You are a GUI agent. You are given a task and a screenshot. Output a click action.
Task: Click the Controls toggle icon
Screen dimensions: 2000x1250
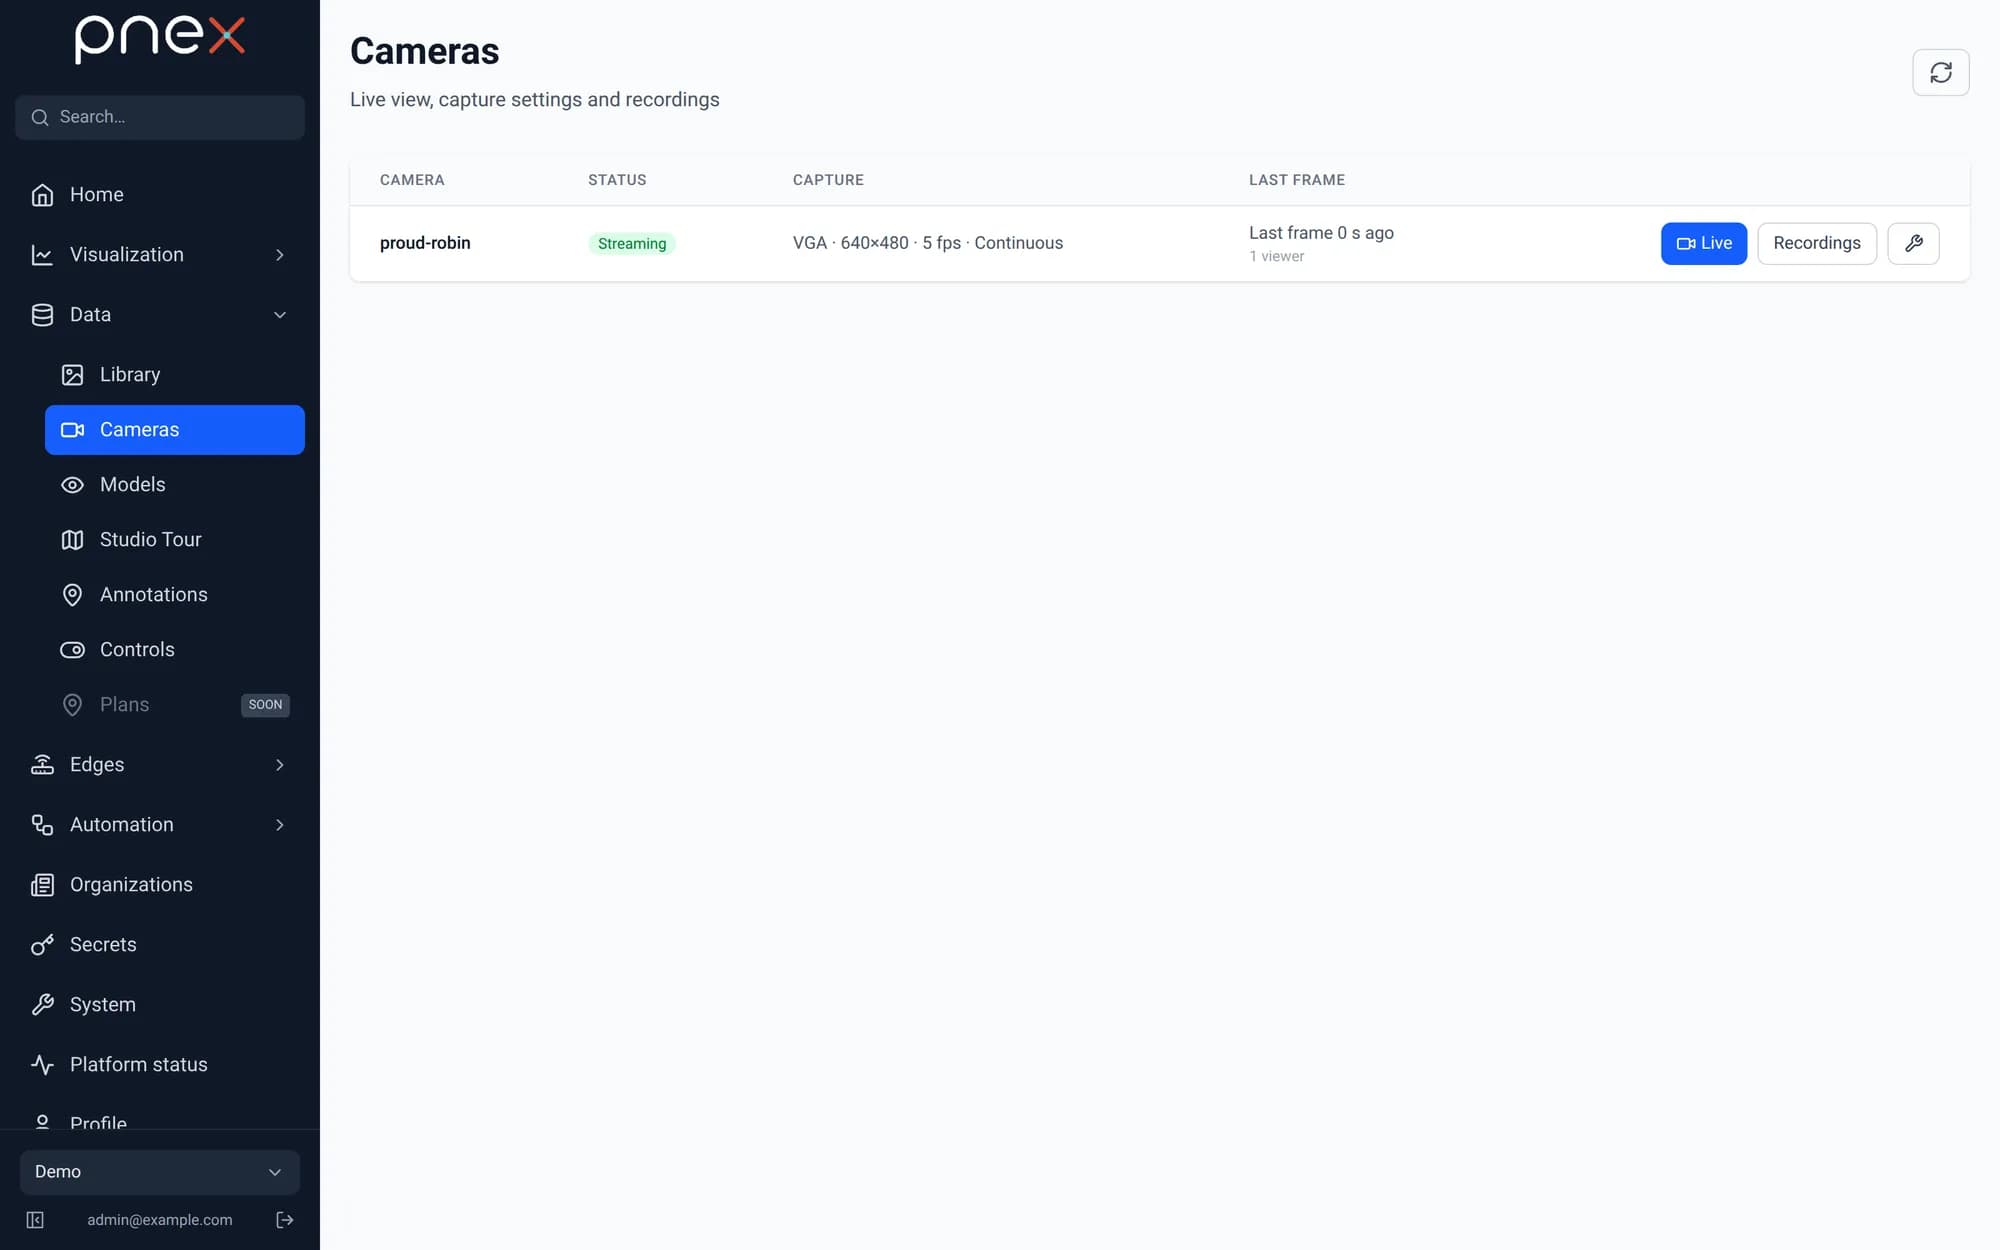[72, 650]
